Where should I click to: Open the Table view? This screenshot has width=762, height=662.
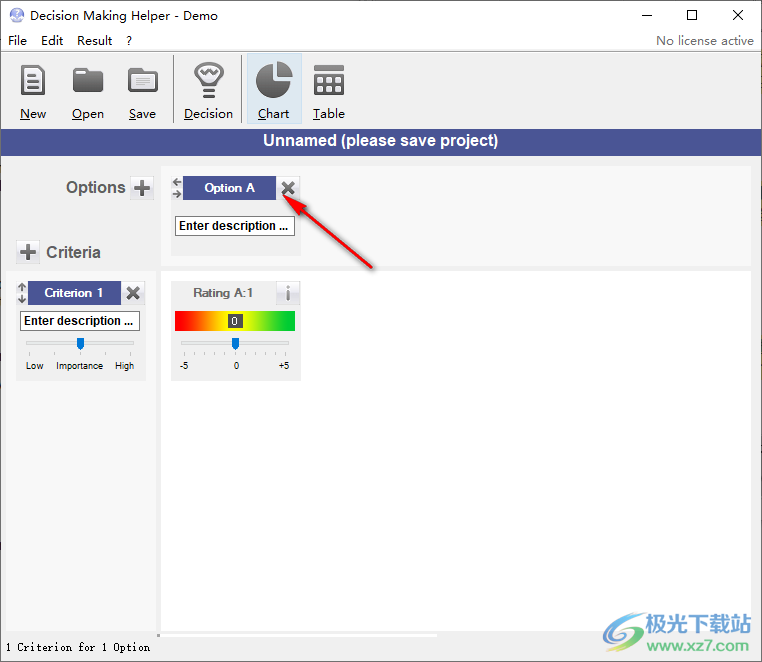pos(328,90)
